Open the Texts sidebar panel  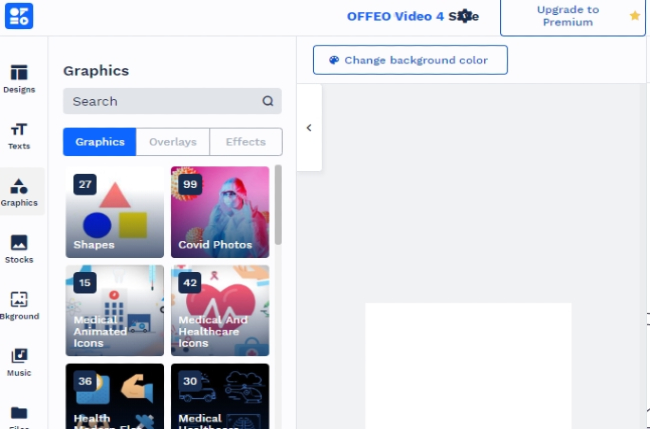(19, 136)
